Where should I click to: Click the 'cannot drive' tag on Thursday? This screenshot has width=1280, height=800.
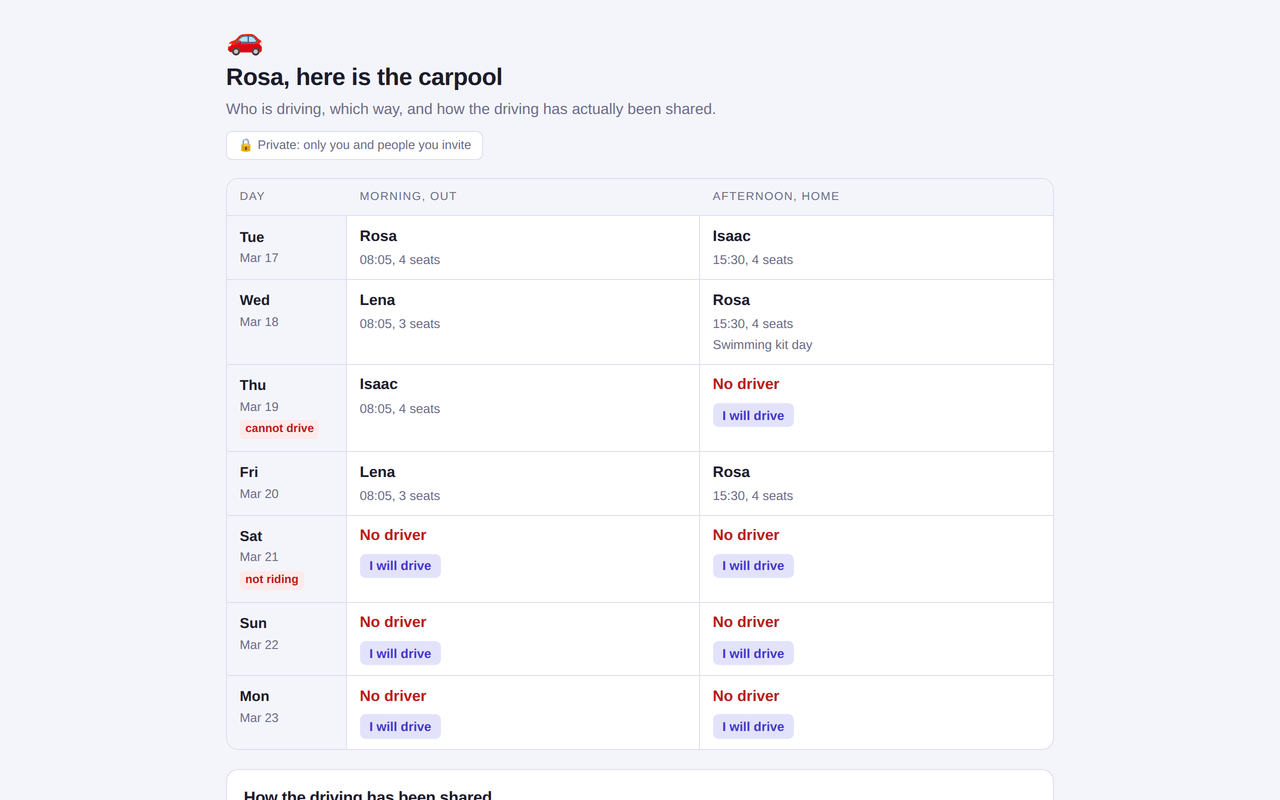(x=279, y=428)
